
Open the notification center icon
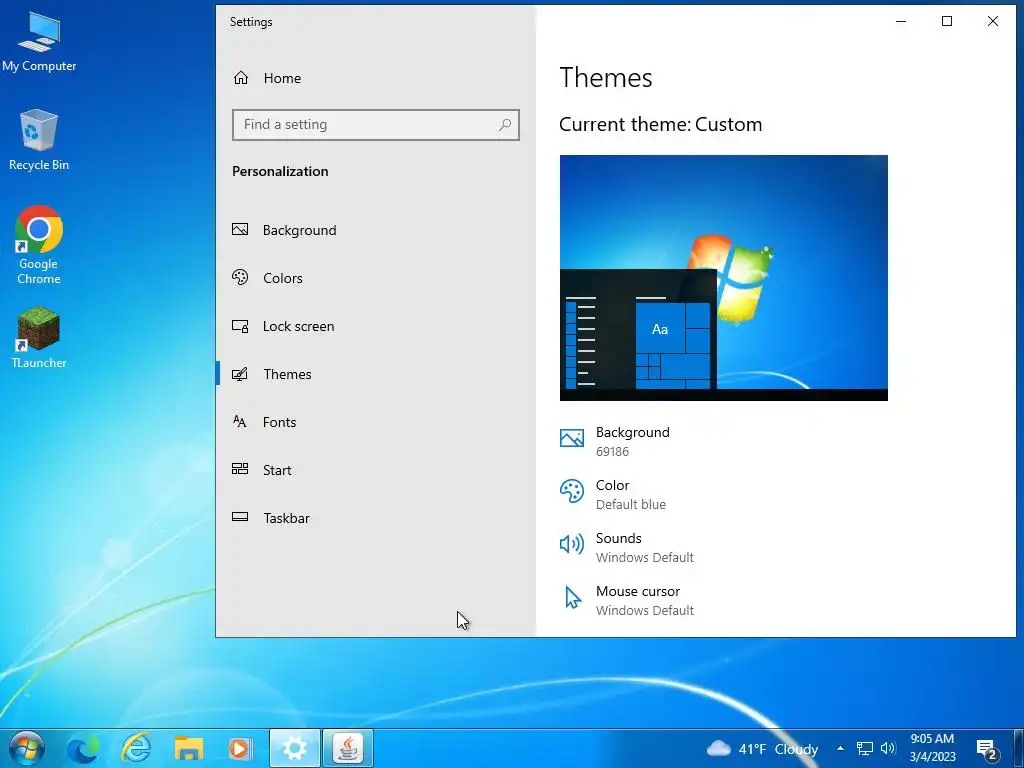987,749
